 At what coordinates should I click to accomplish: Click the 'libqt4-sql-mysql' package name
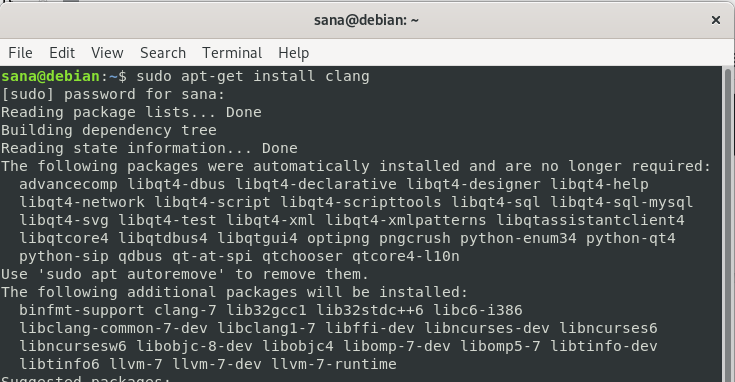tap(621, 202)
